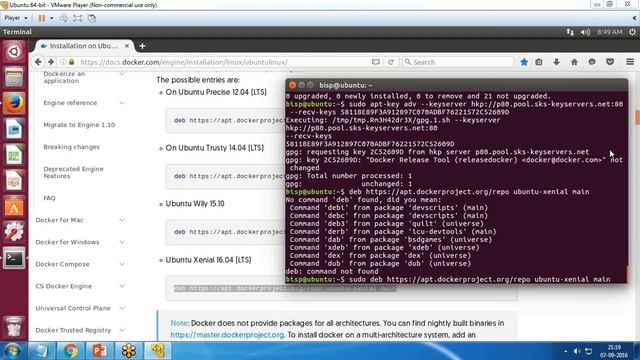The height and width of the screenshot is (360, 640).
Task: Open Migrate to Engine 1.10 page
Action: pos(79,125)
